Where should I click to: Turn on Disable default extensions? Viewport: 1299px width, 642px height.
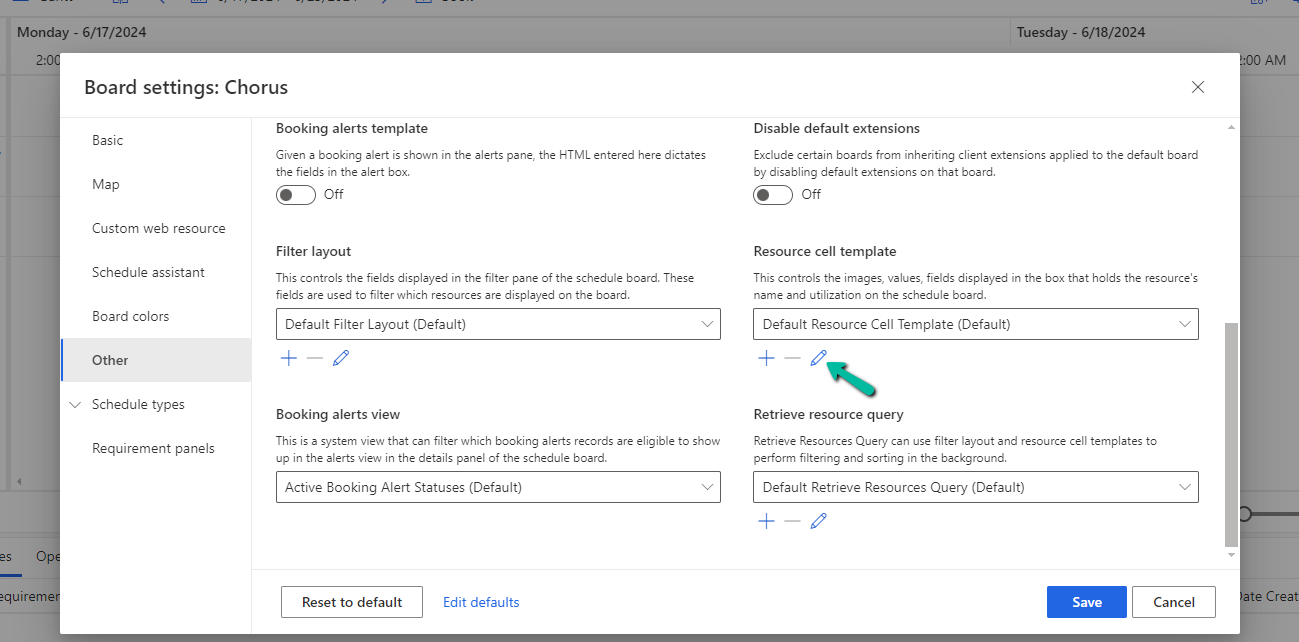[x=772, y=194]
